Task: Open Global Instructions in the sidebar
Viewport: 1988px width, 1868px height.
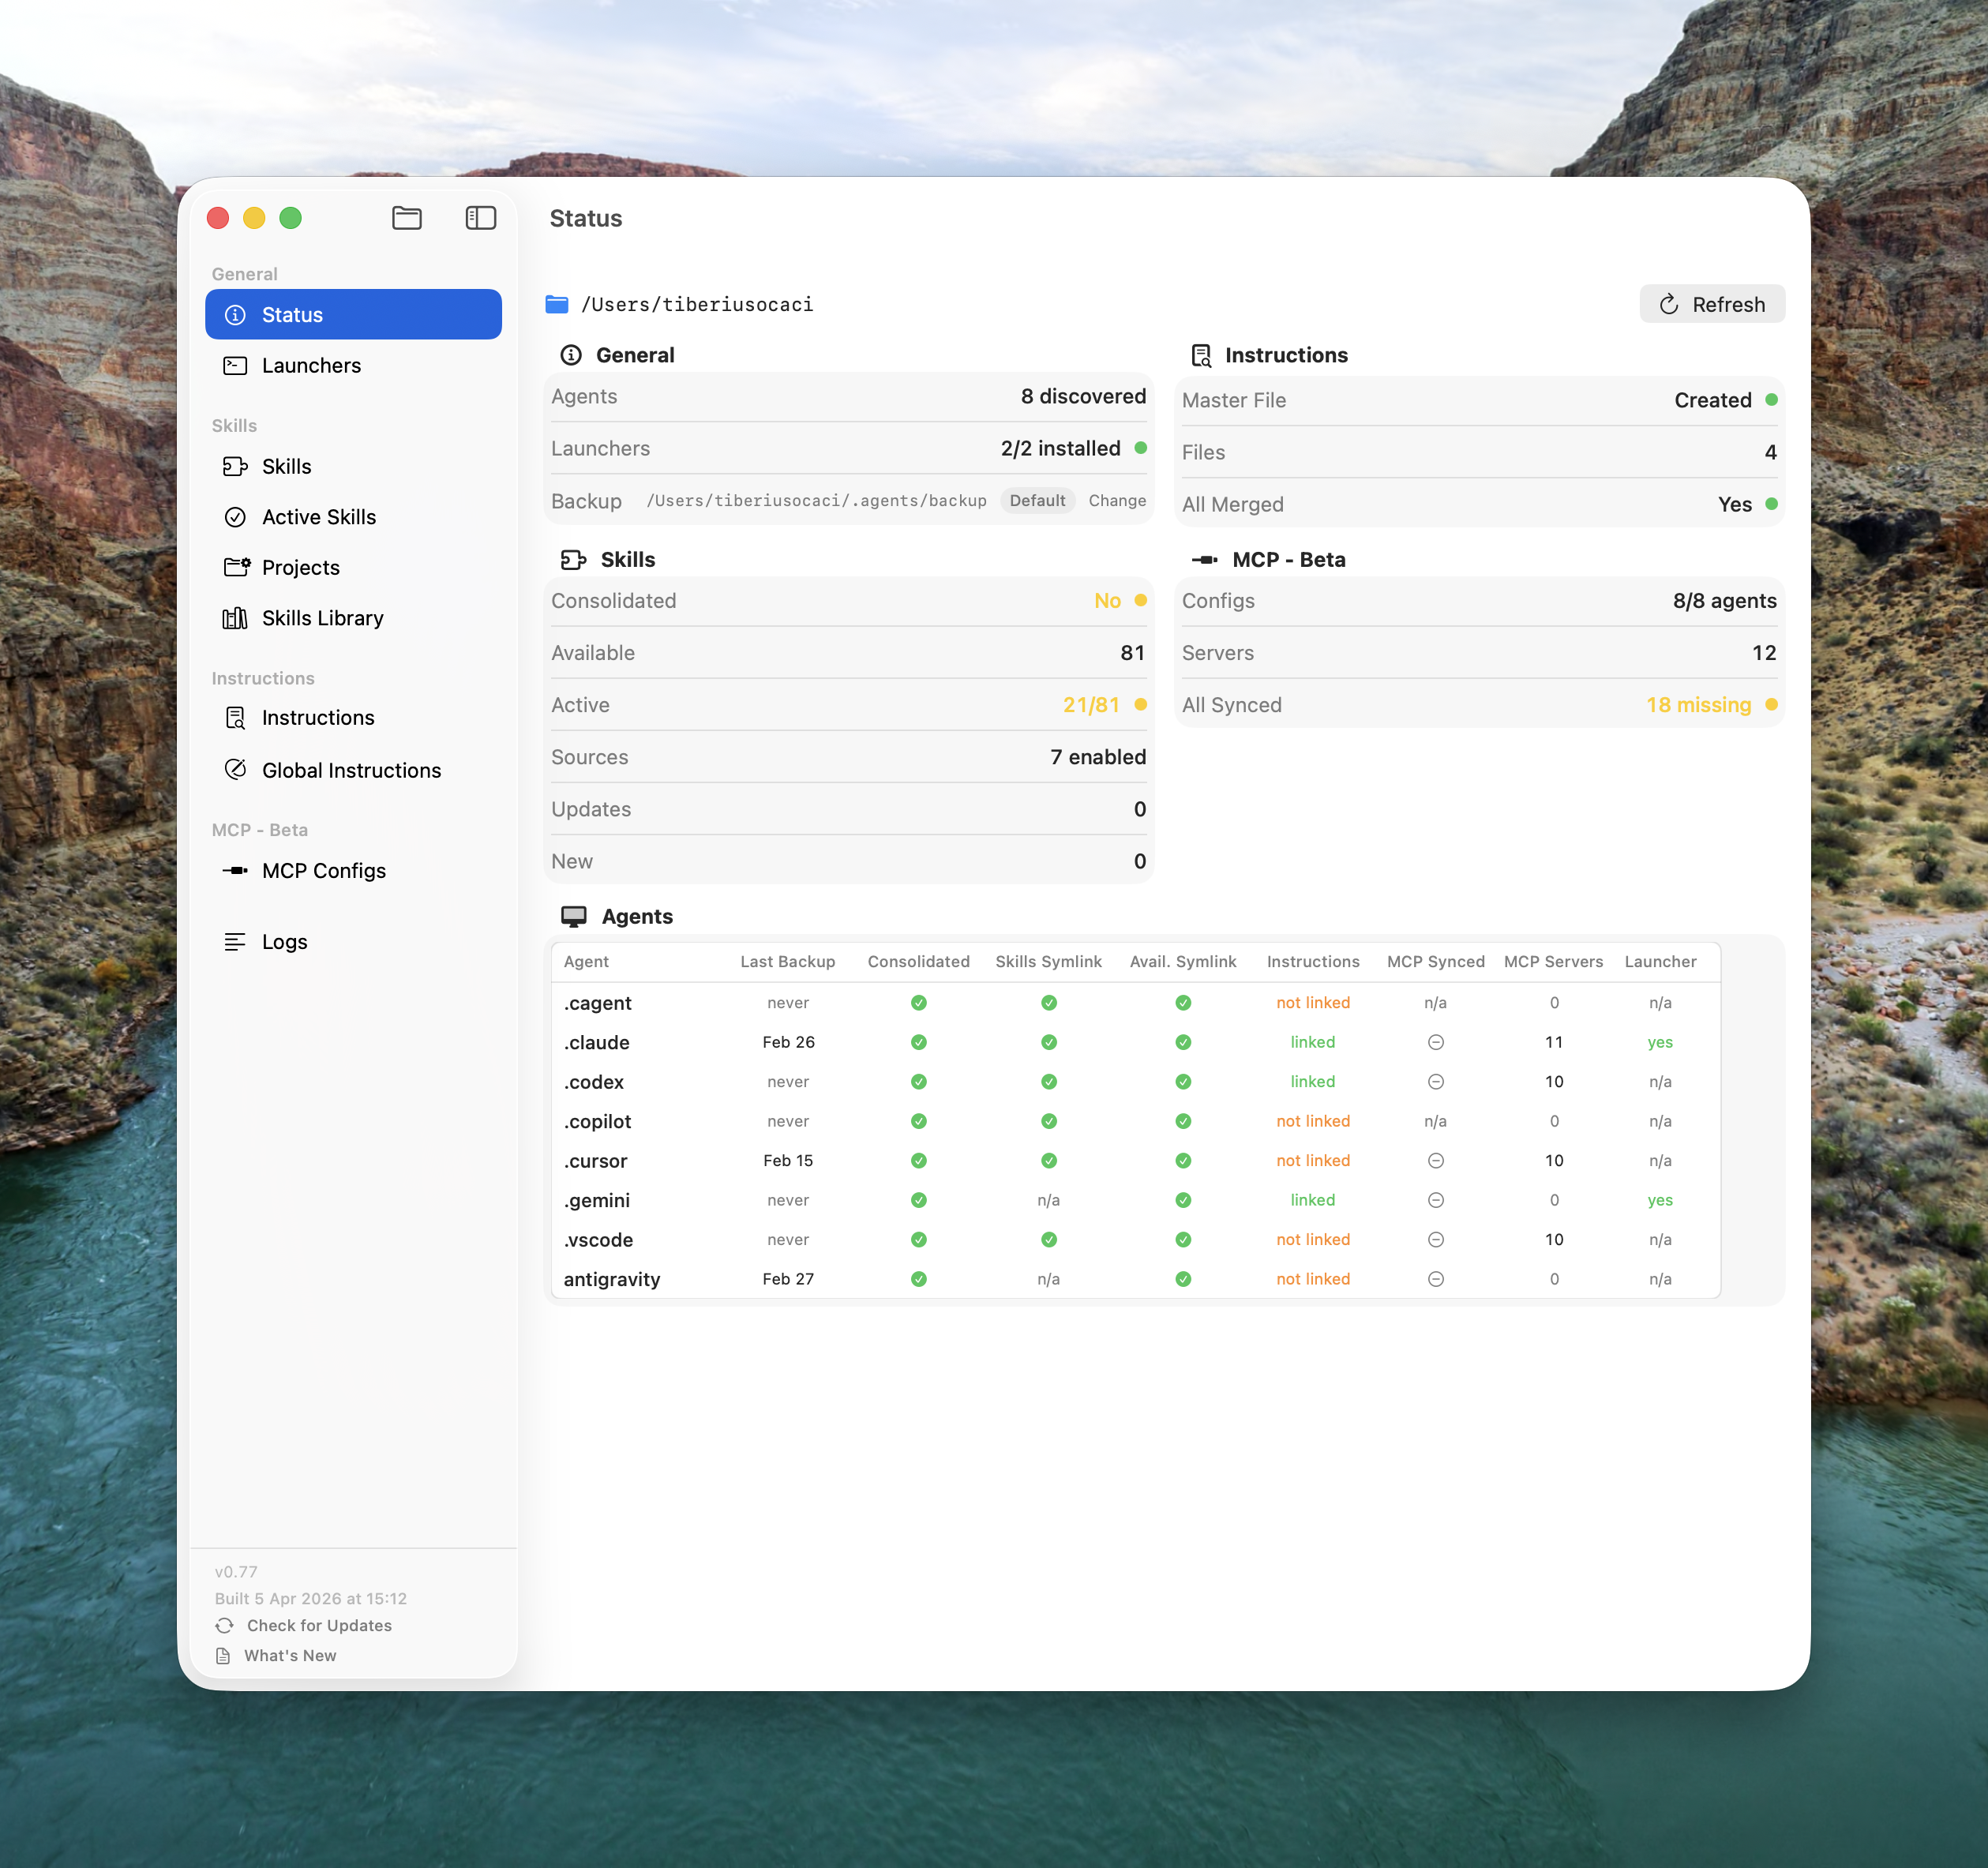Action: pos(351,770)
